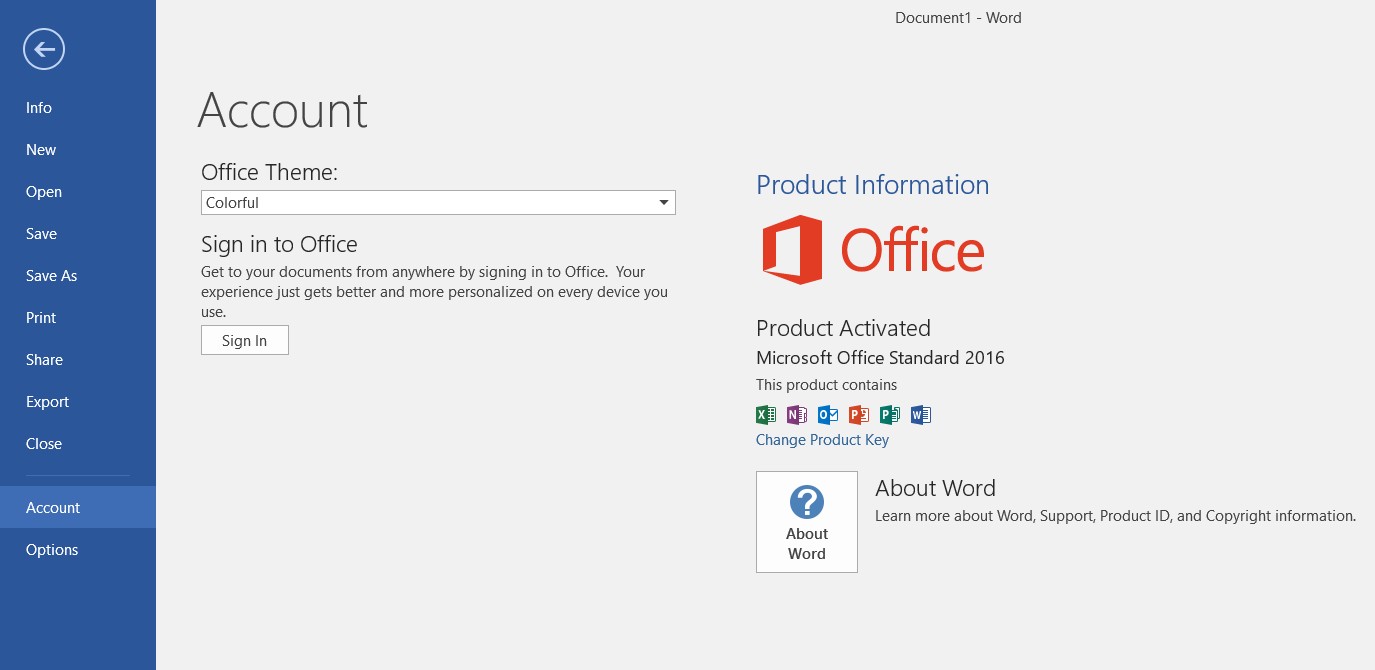Screen dimensions: 1375x670
Task: Click the question mark About Word icon
Action: click(807, 503)
